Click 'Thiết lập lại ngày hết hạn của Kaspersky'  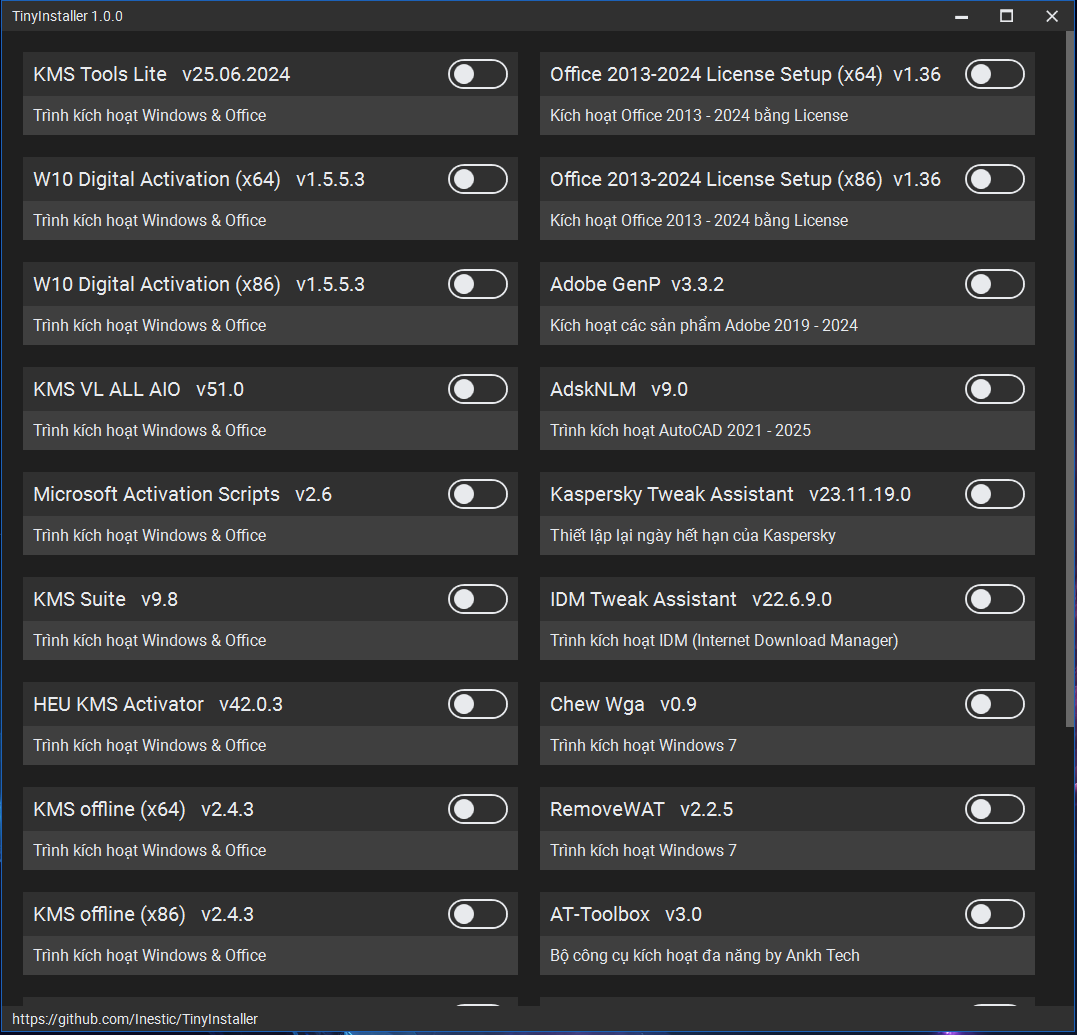pos(693,536)
